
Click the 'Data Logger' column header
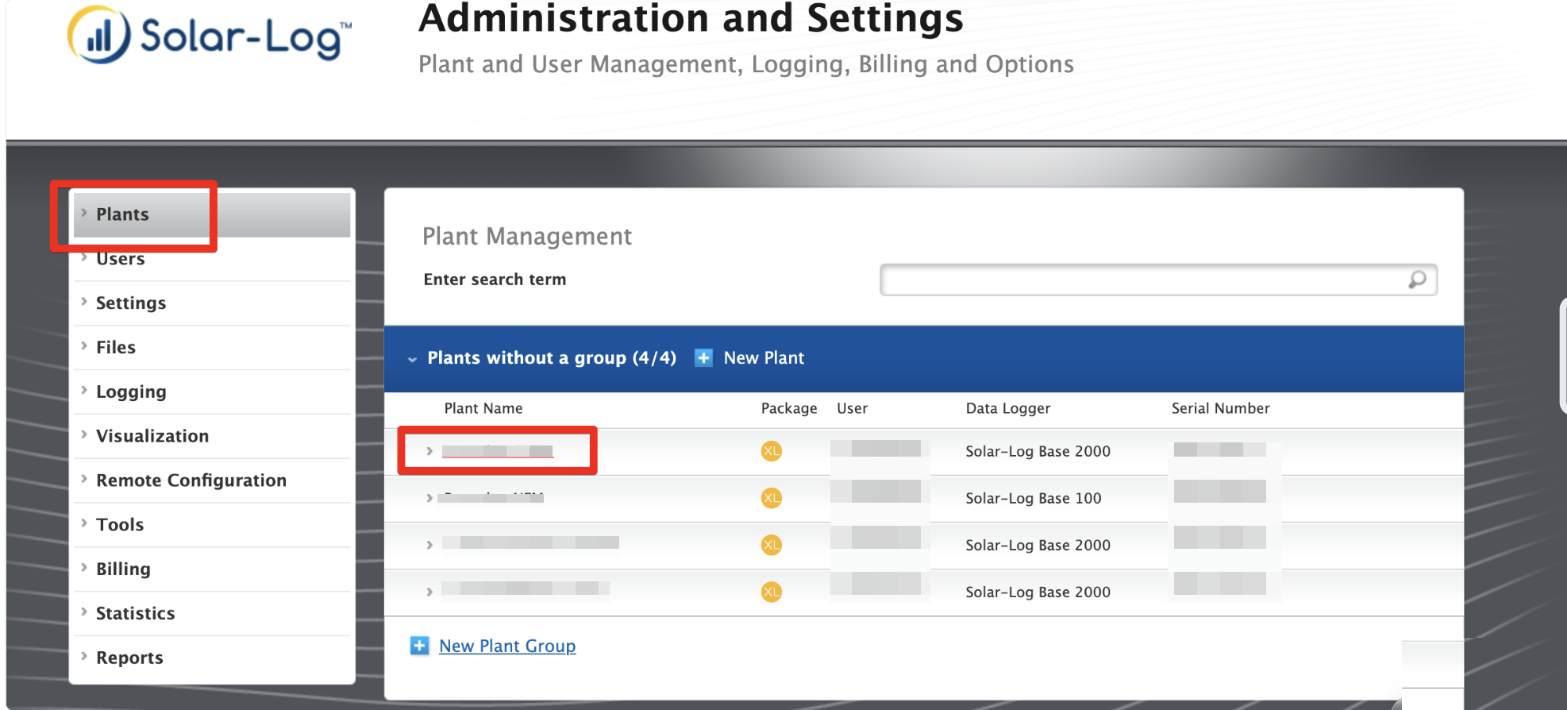point(1008,408)
